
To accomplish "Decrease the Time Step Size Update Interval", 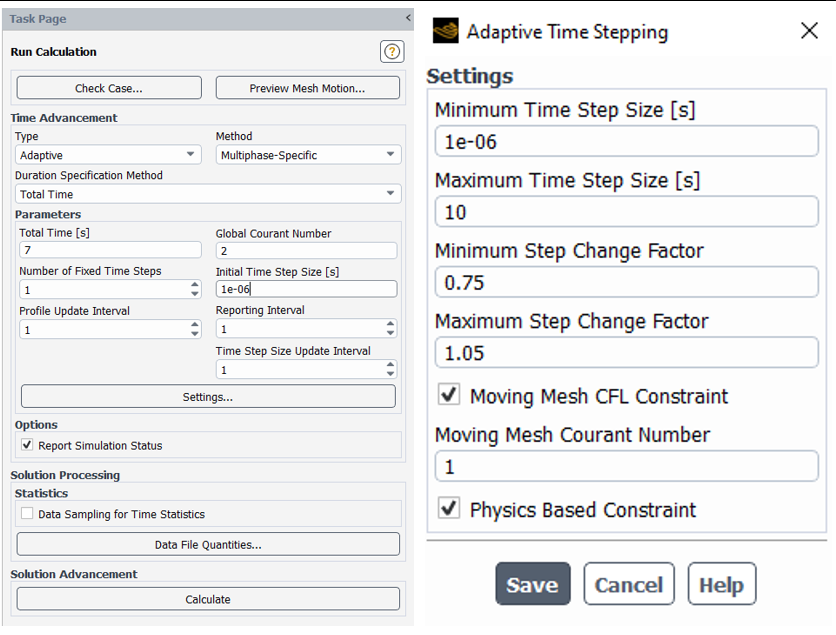I will (x=390, y=374).
